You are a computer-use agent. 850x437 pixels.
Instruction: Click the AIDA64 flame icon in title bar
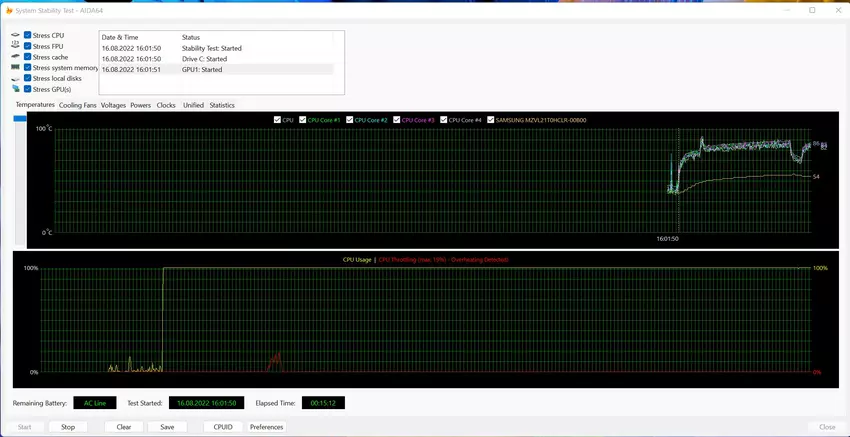pyautogui.click(x=8, y=10)
